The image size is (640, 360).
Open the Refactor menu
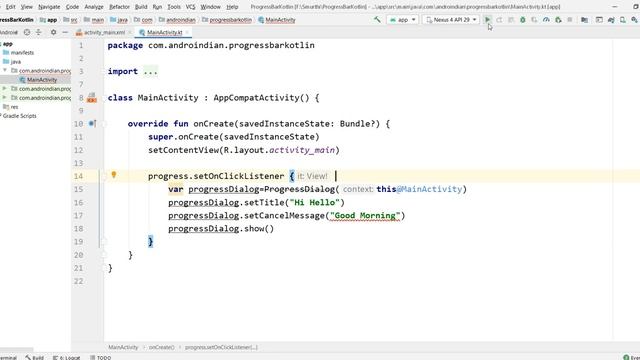click(x=119, y=7)
